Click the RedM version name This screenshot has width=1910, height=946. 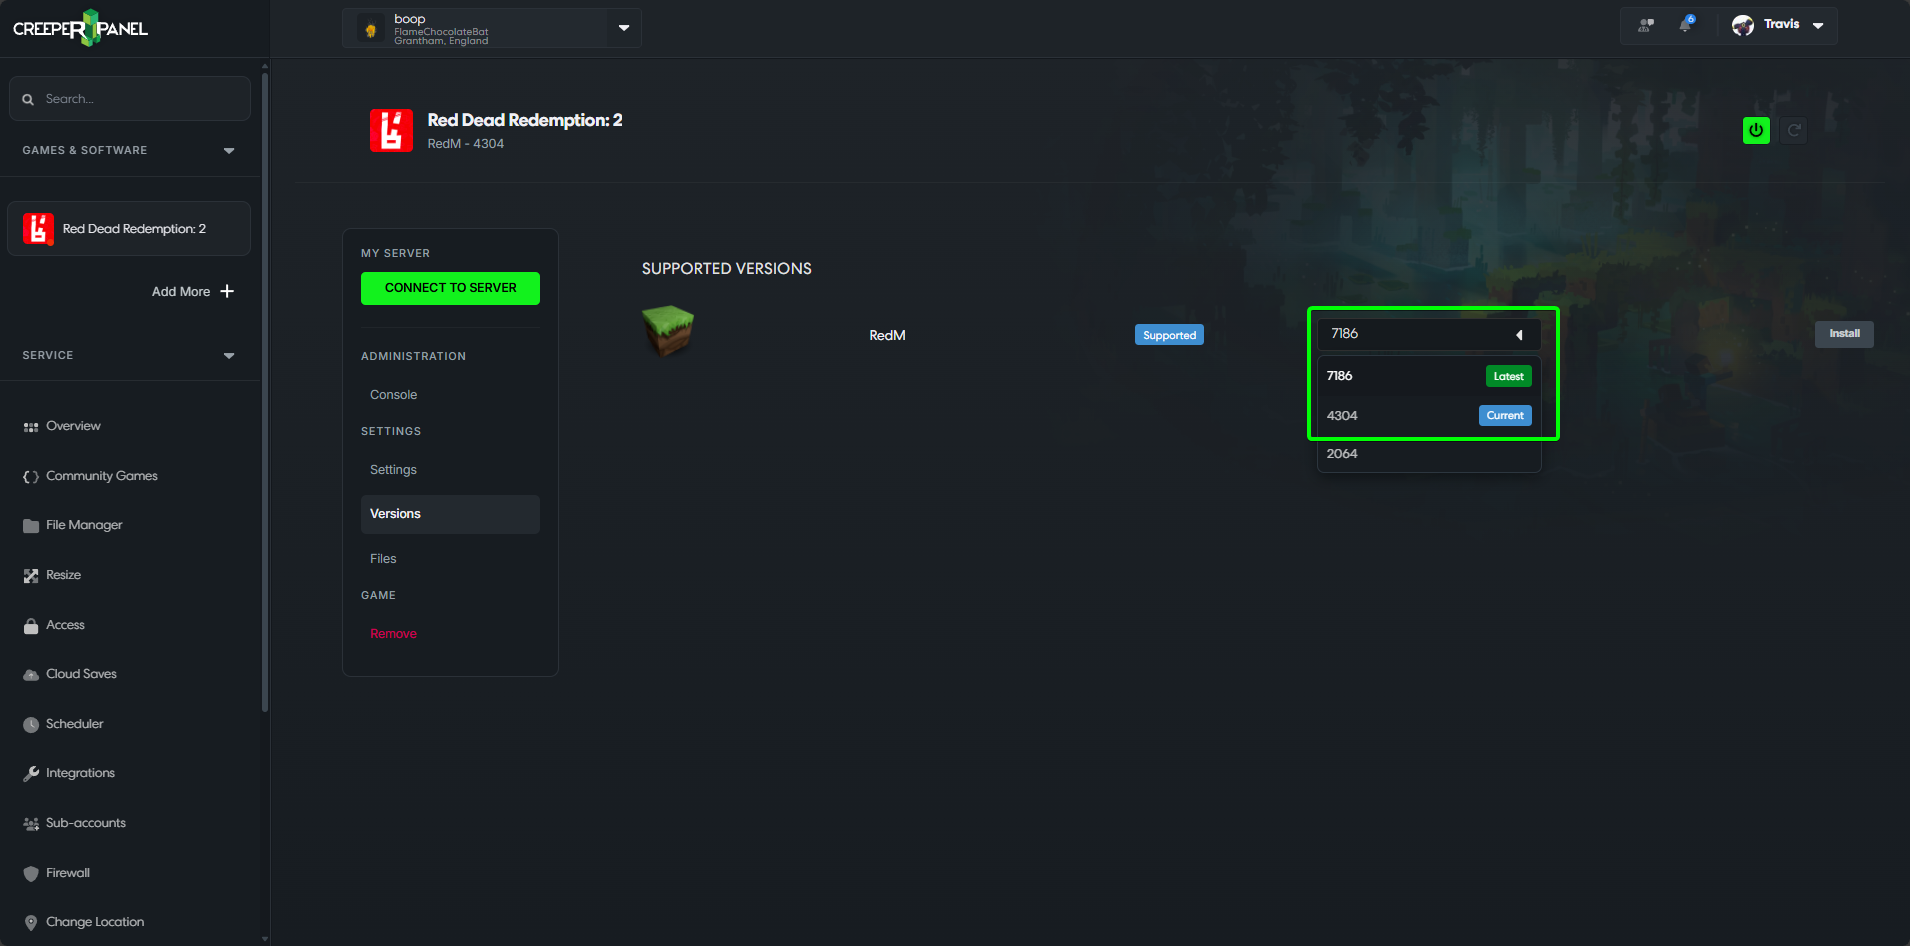click(x=887, y=336)
